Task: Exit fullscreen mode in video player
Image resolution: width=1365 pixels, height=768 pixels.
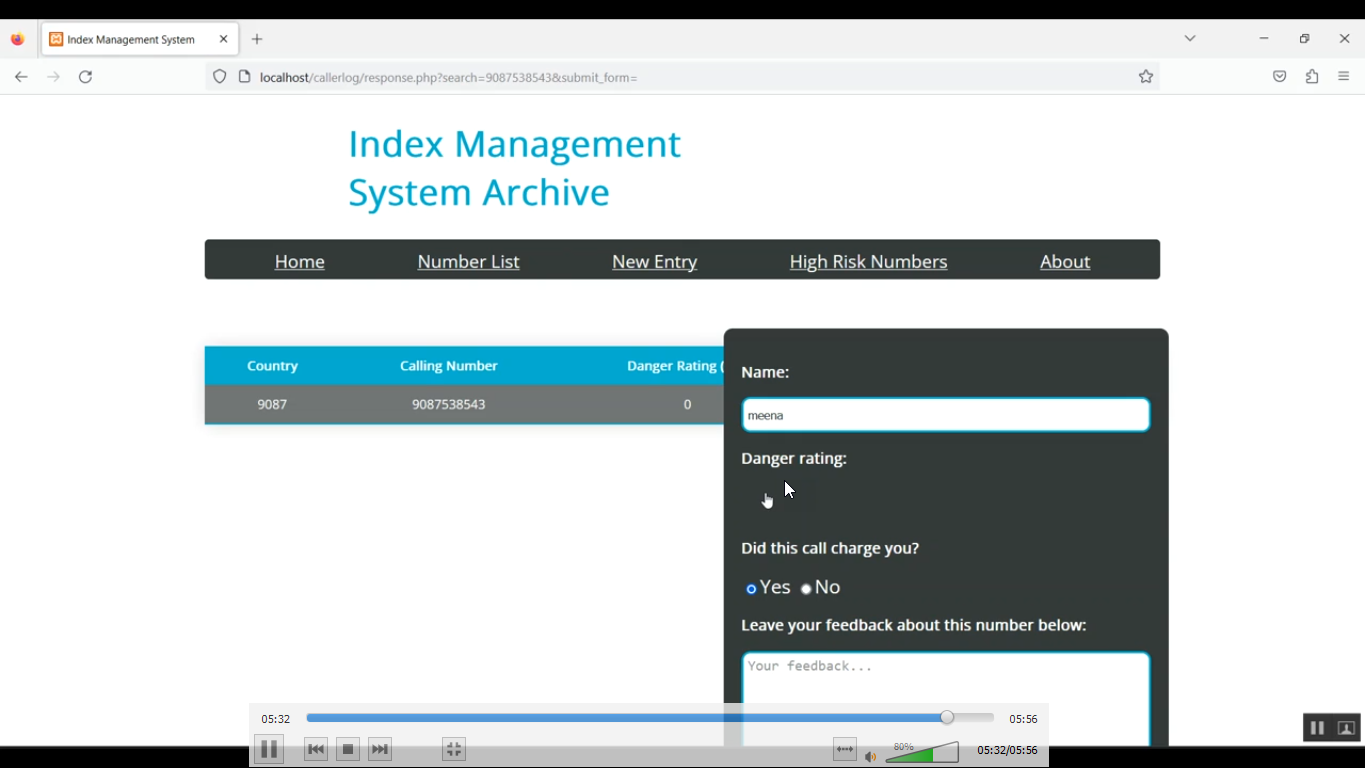Action: pos(454,749)
